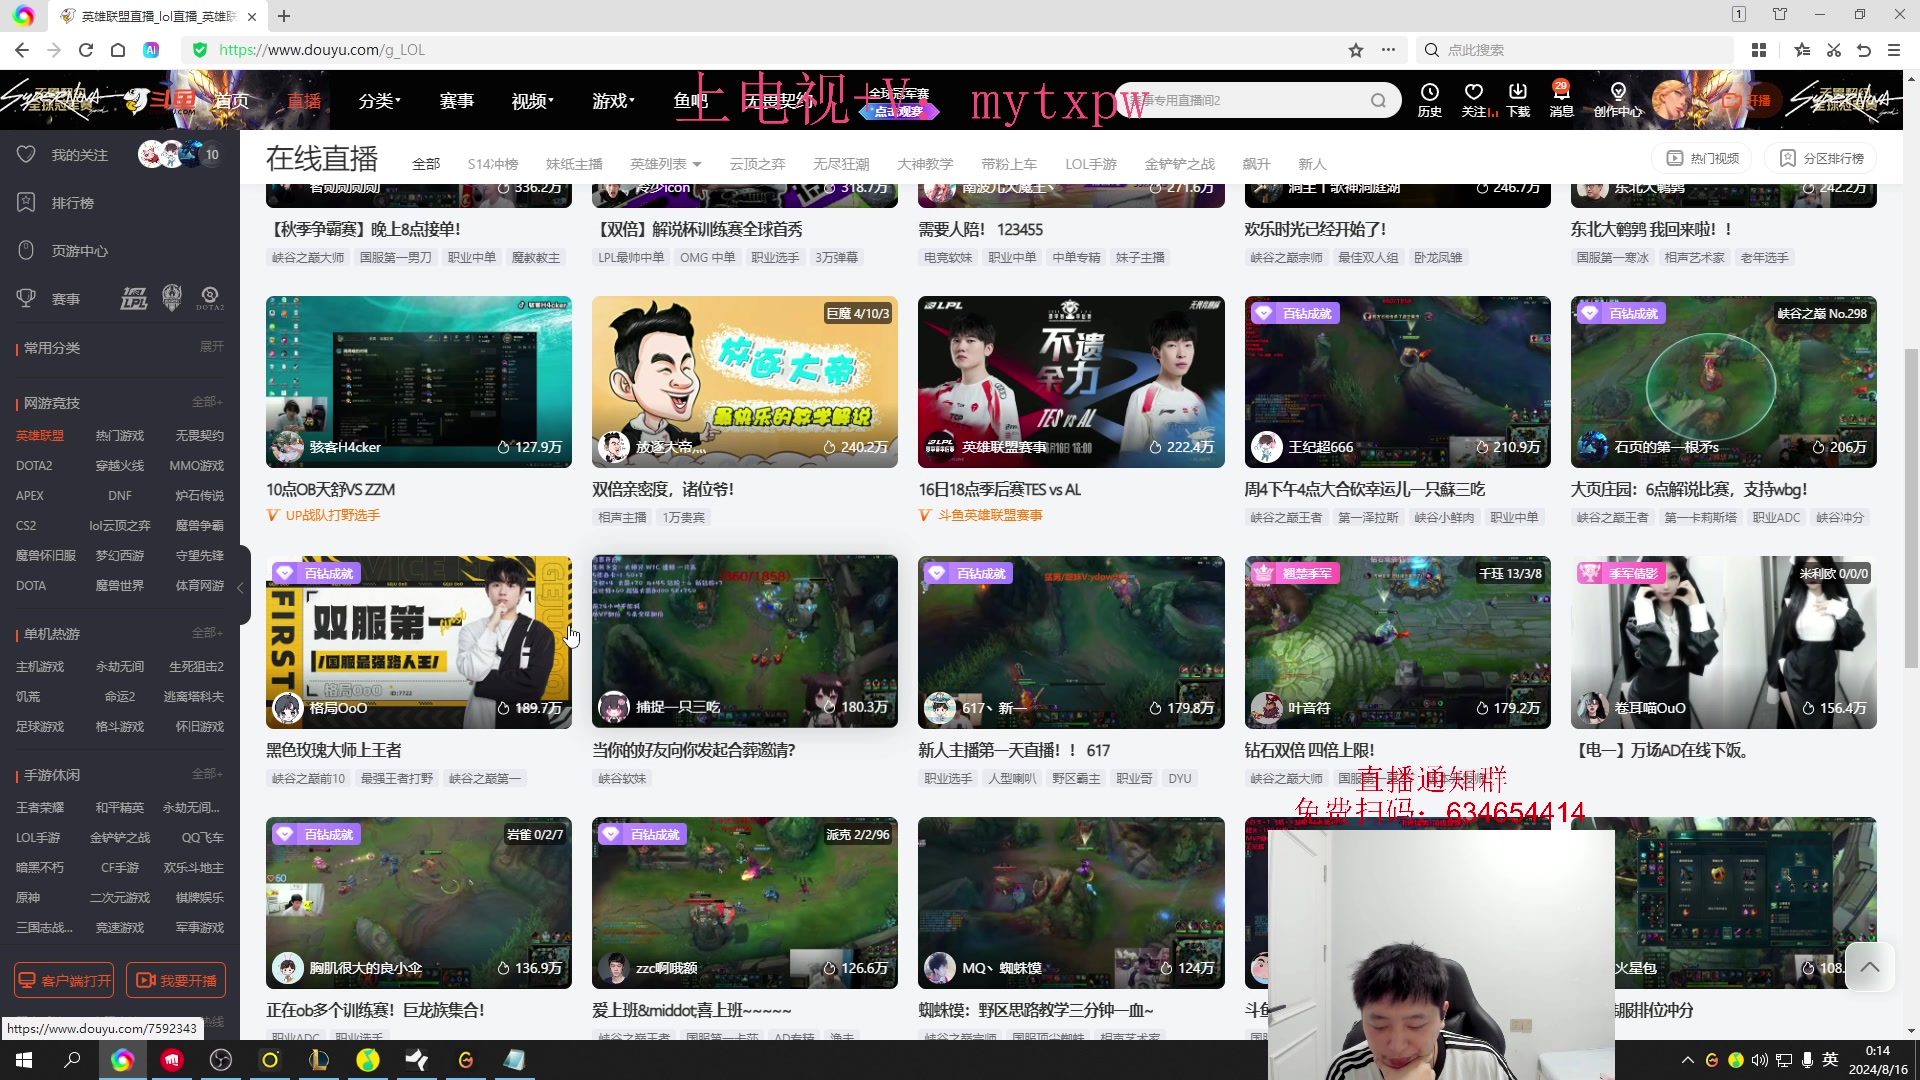Click the DOTA2 logo icon in sidebar
The width and height of the screenshot is (1920, 1080).
coord(210,298)
